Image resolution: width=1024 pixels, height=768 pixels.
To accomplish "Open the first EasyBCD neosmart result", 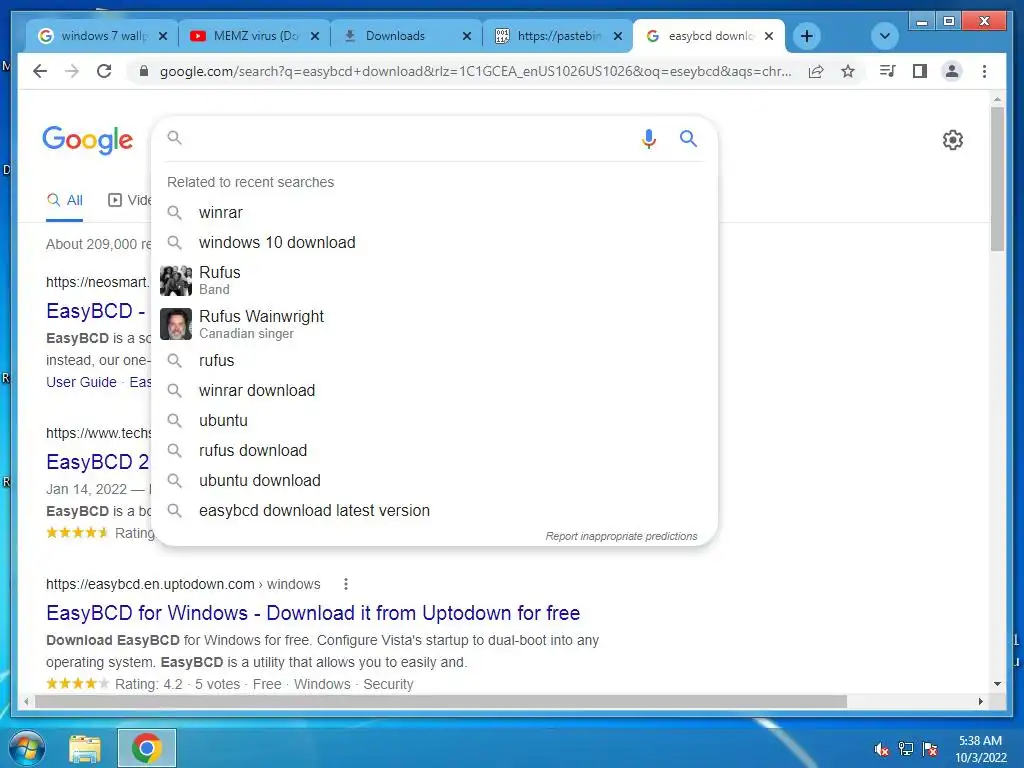I will pos(96,311).
